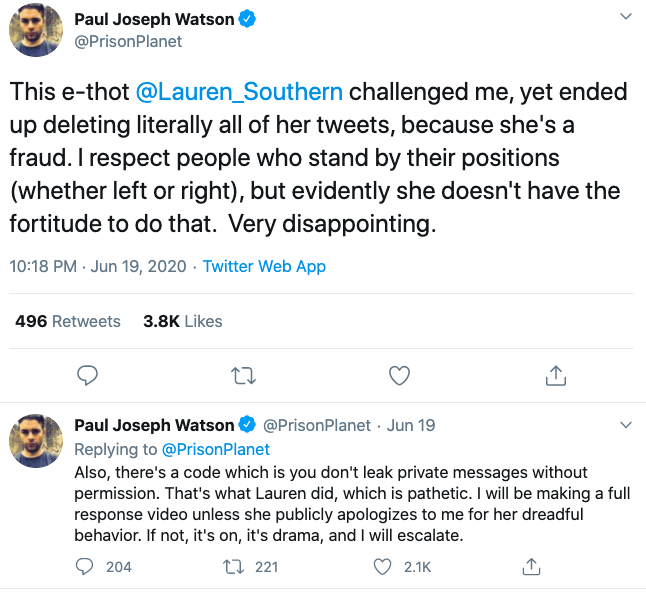The width and height of the screenshot is (646, 598).
Task: Open the @Lauren_Southern mention link
Action: click(239, 92)
